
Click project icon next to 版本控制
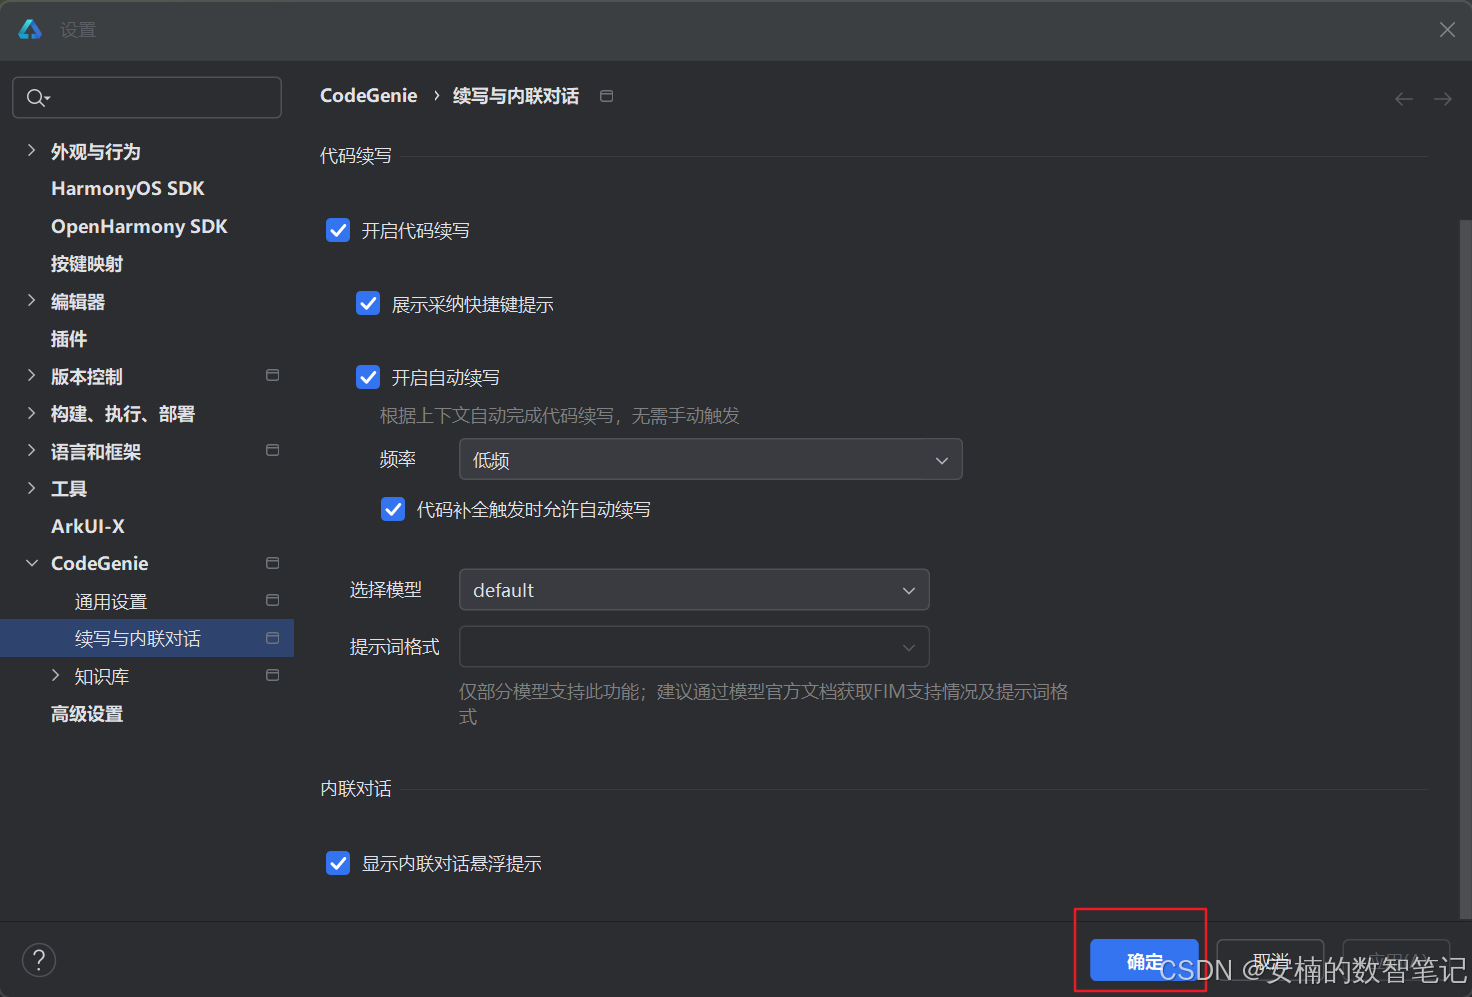pos(272,375)
